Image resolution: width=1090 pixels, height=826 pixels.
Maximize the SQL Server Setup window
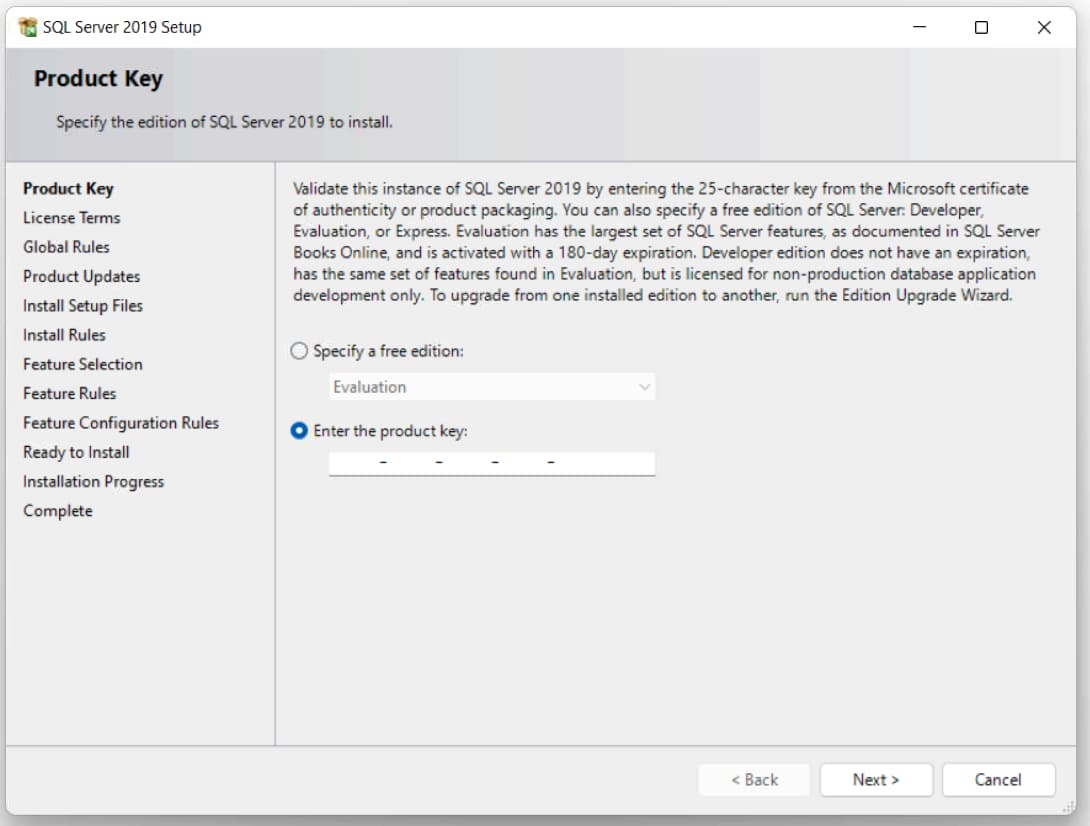coord(981,28)
